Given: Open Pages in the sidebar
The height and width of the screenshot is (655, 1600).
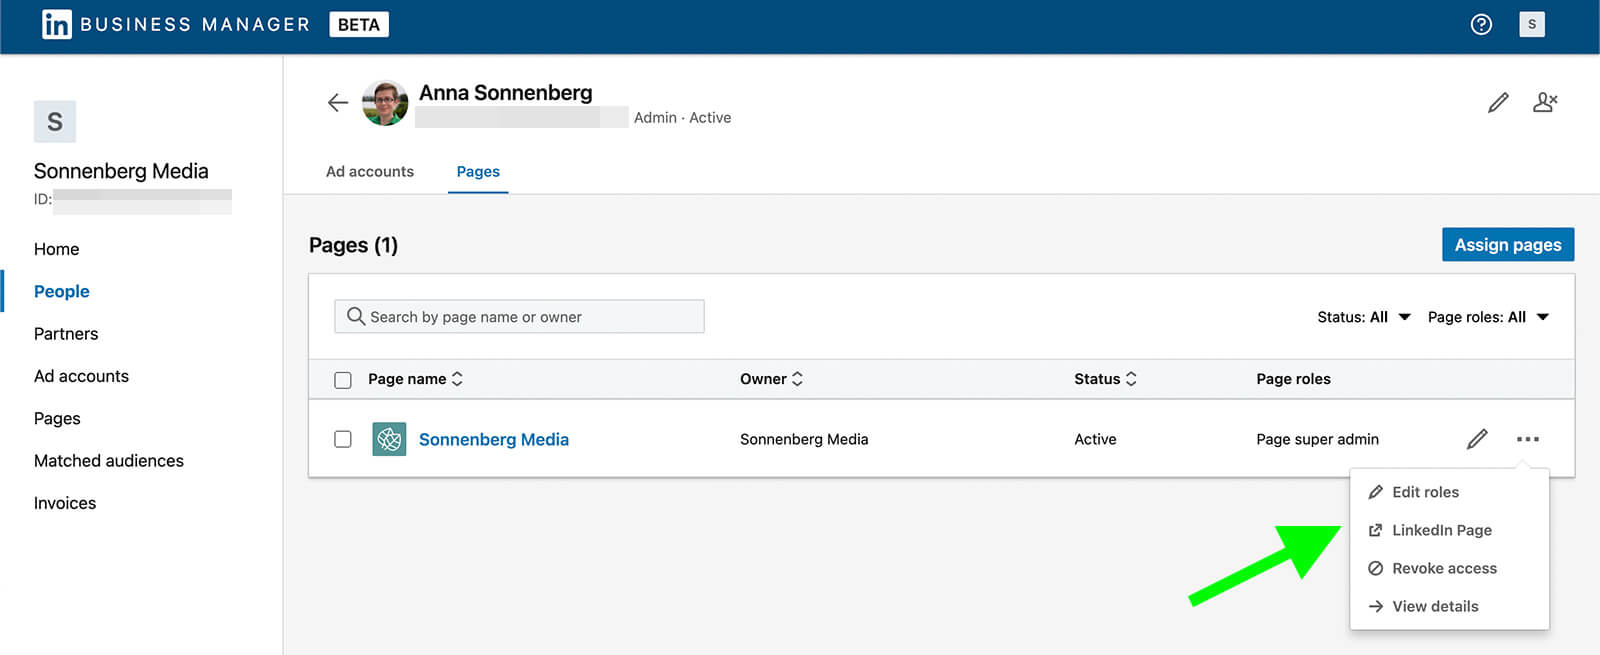Looking at the screenshot, I should (x=57, y=418).
